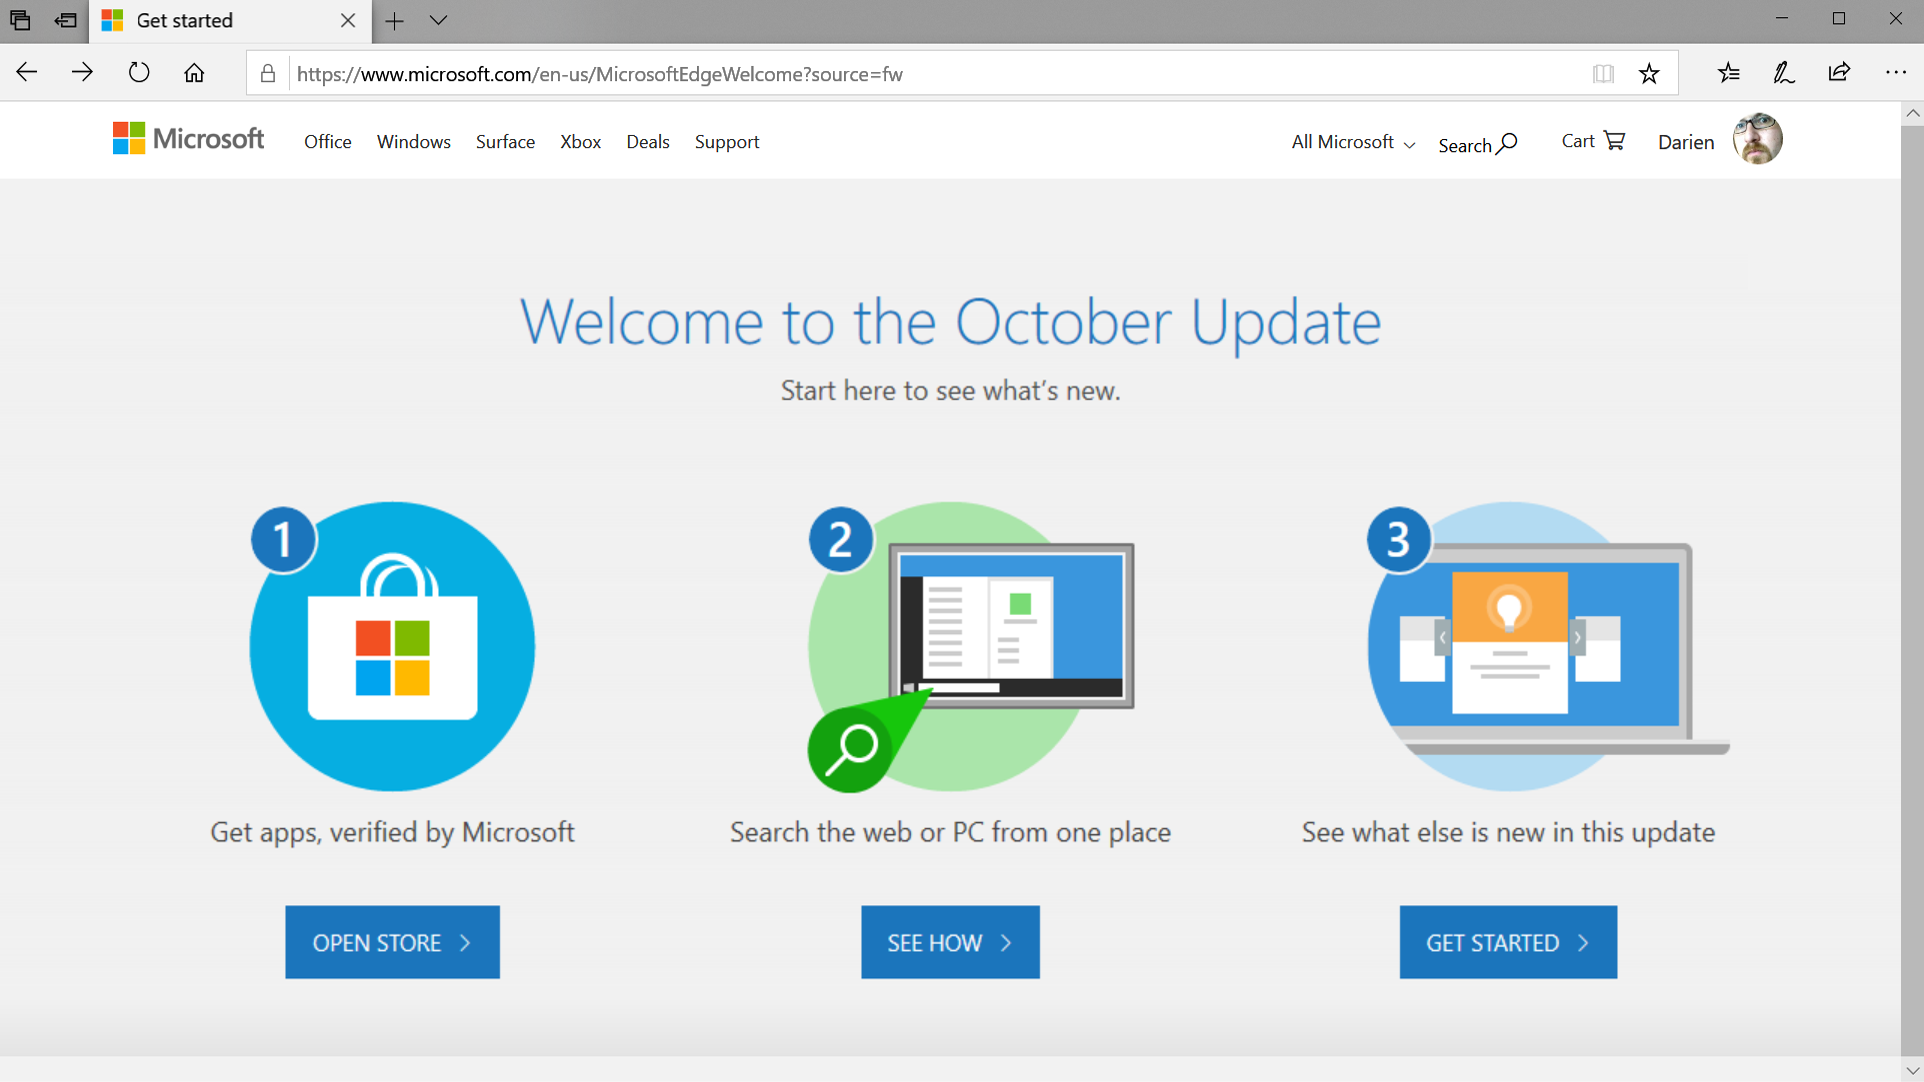Screen dimensions: 1924x1082
Task: Click the set these tabs aside icon
Action: tap(65, 20)
